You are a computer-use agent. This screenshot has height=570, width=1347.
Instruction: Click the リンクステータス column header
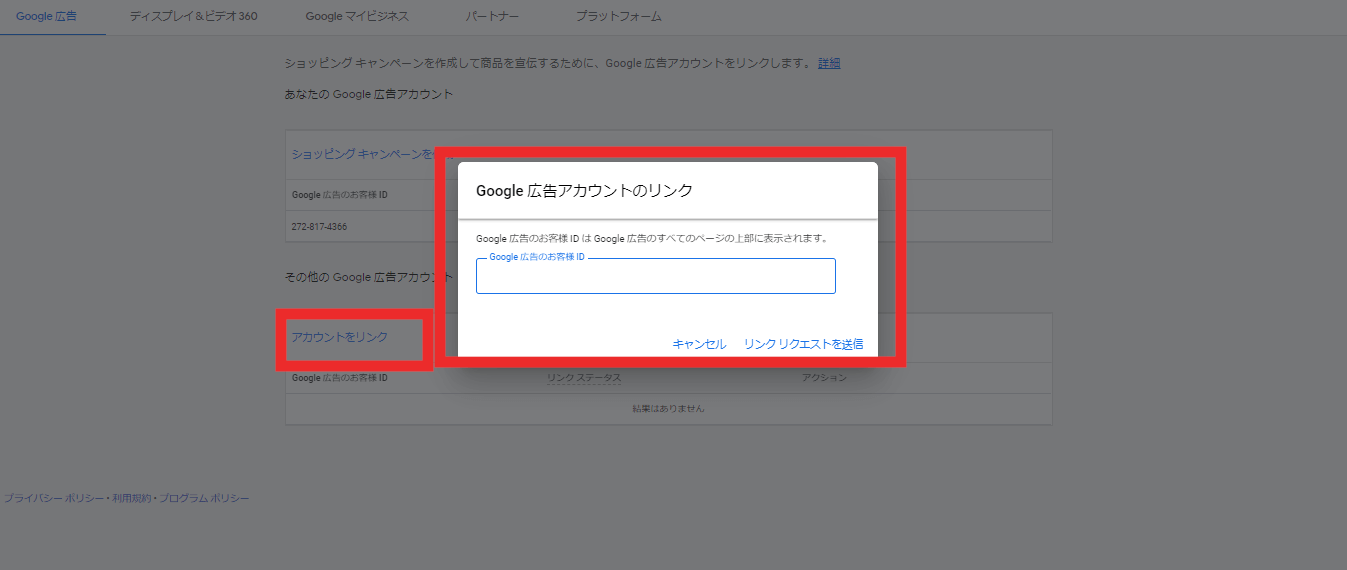click(584, 378)
